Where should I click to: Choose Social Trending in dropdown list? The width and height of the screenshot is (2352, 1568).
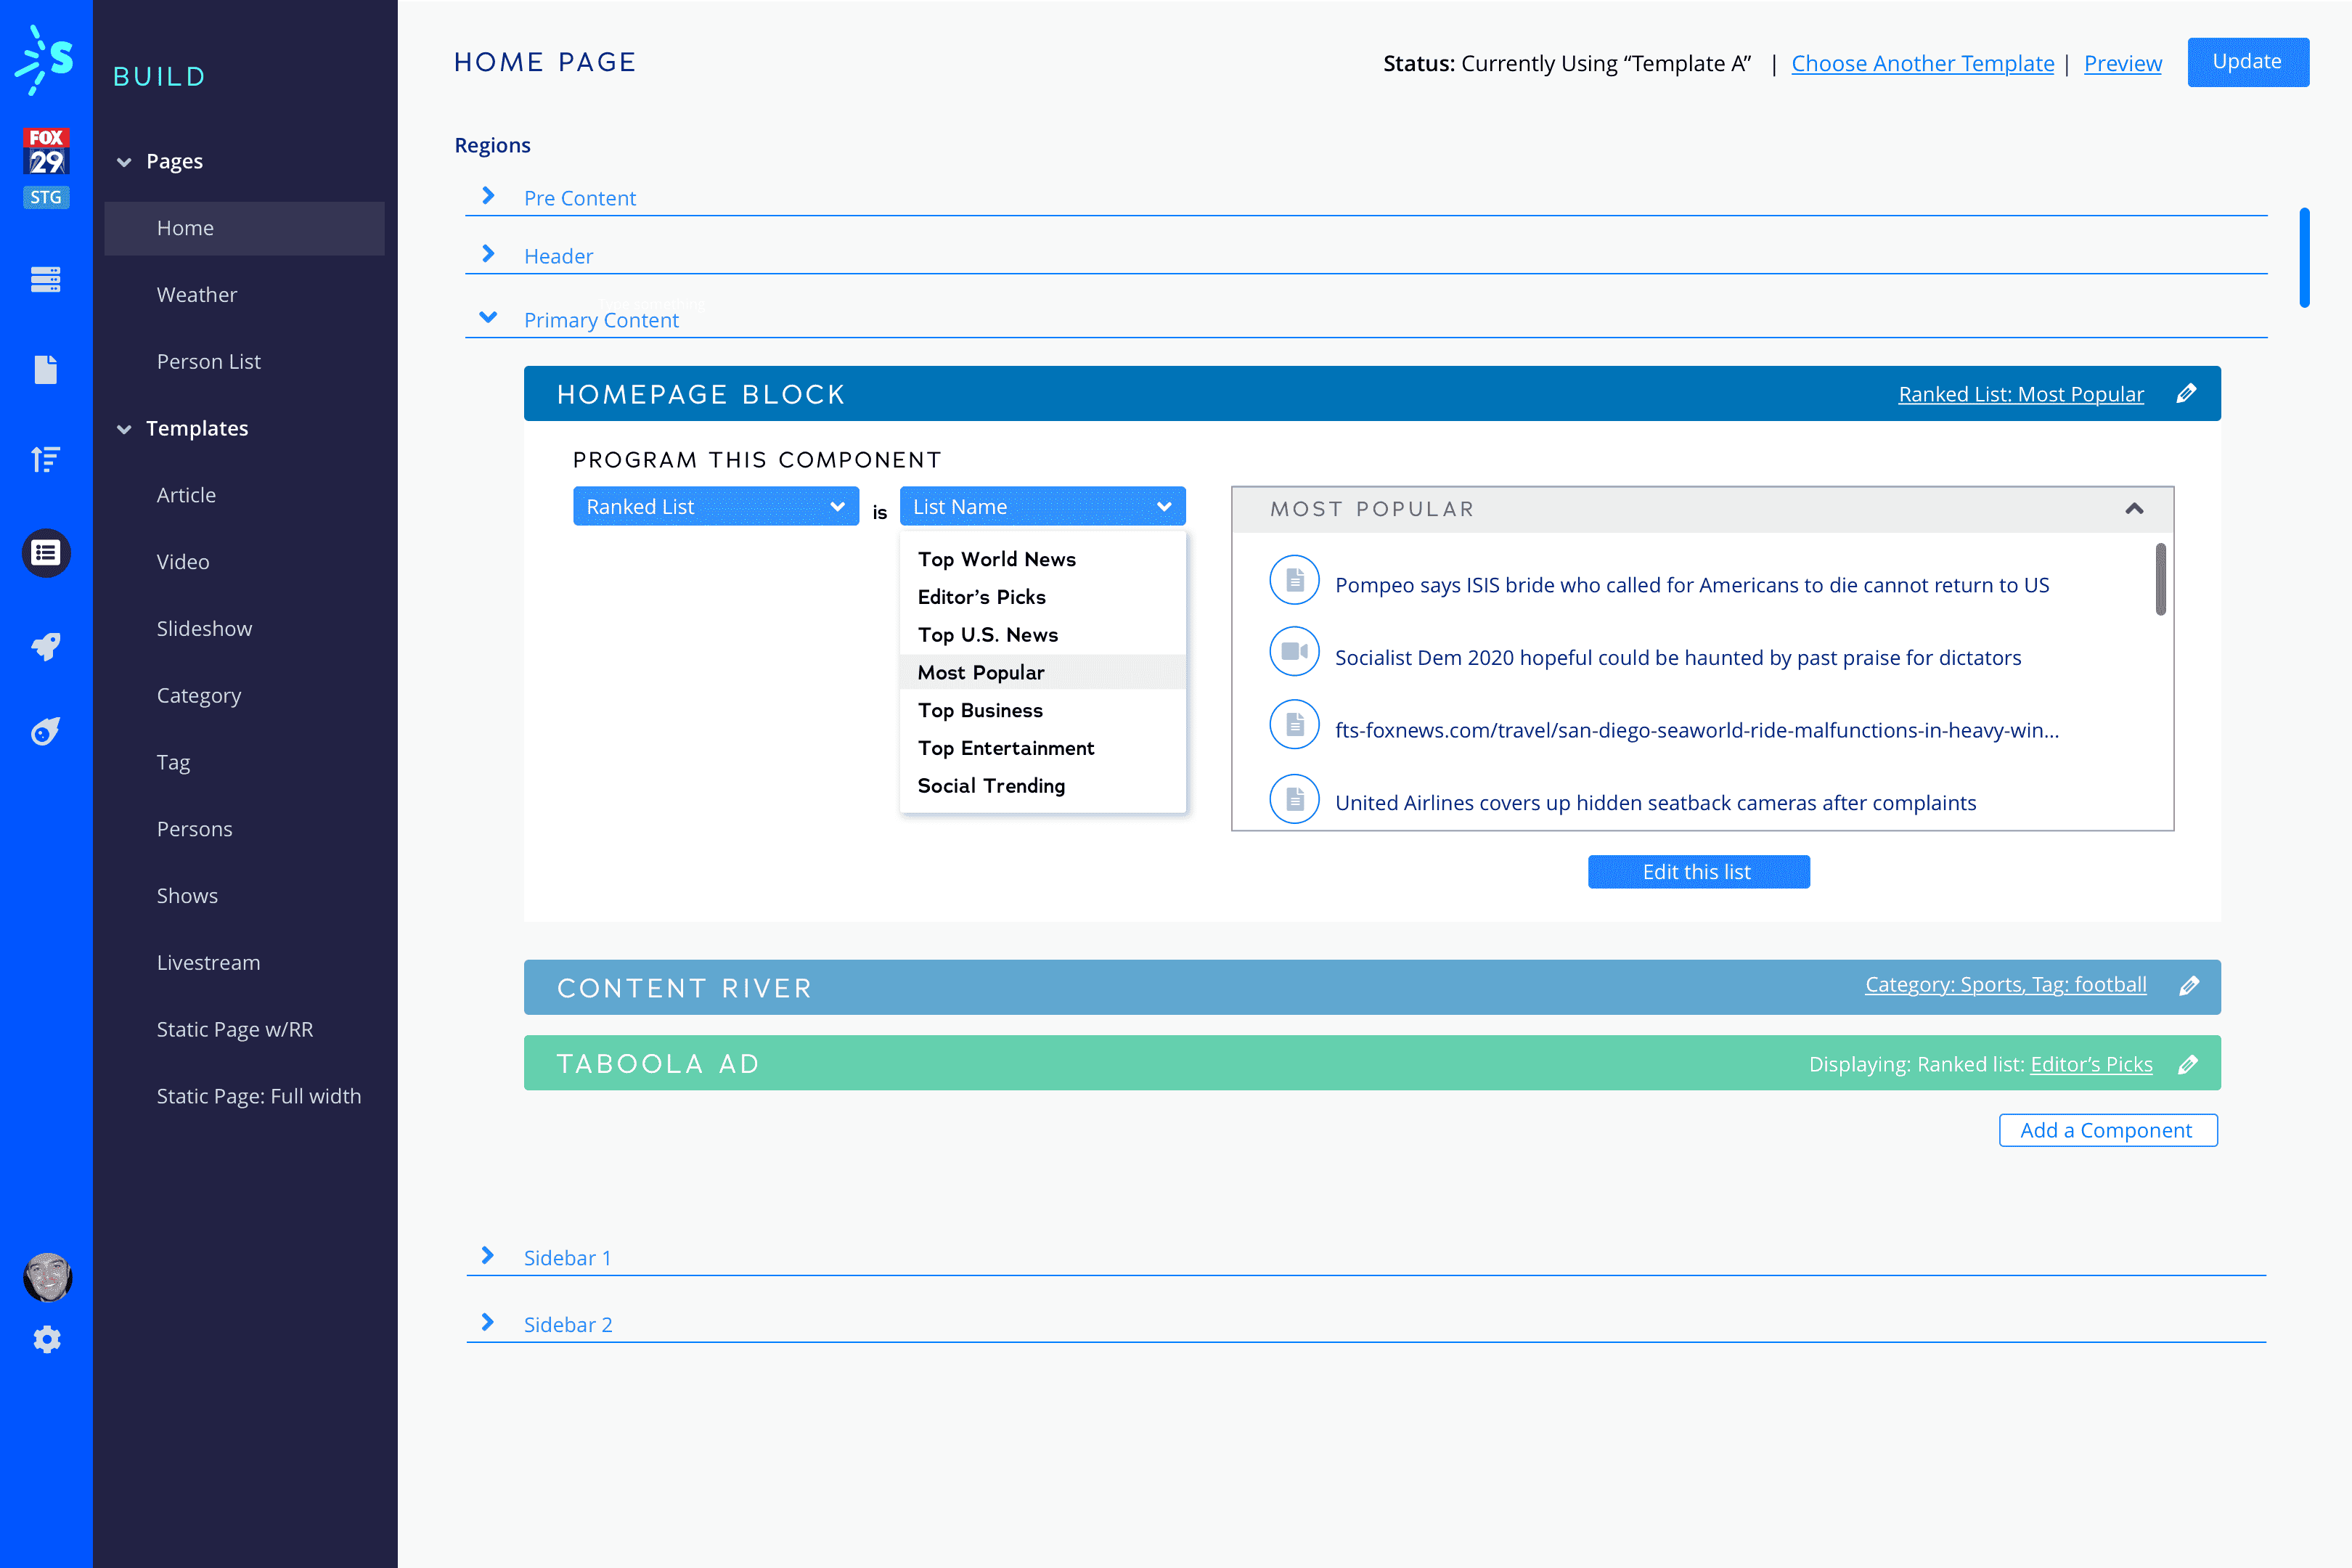[x=991, y=786]
